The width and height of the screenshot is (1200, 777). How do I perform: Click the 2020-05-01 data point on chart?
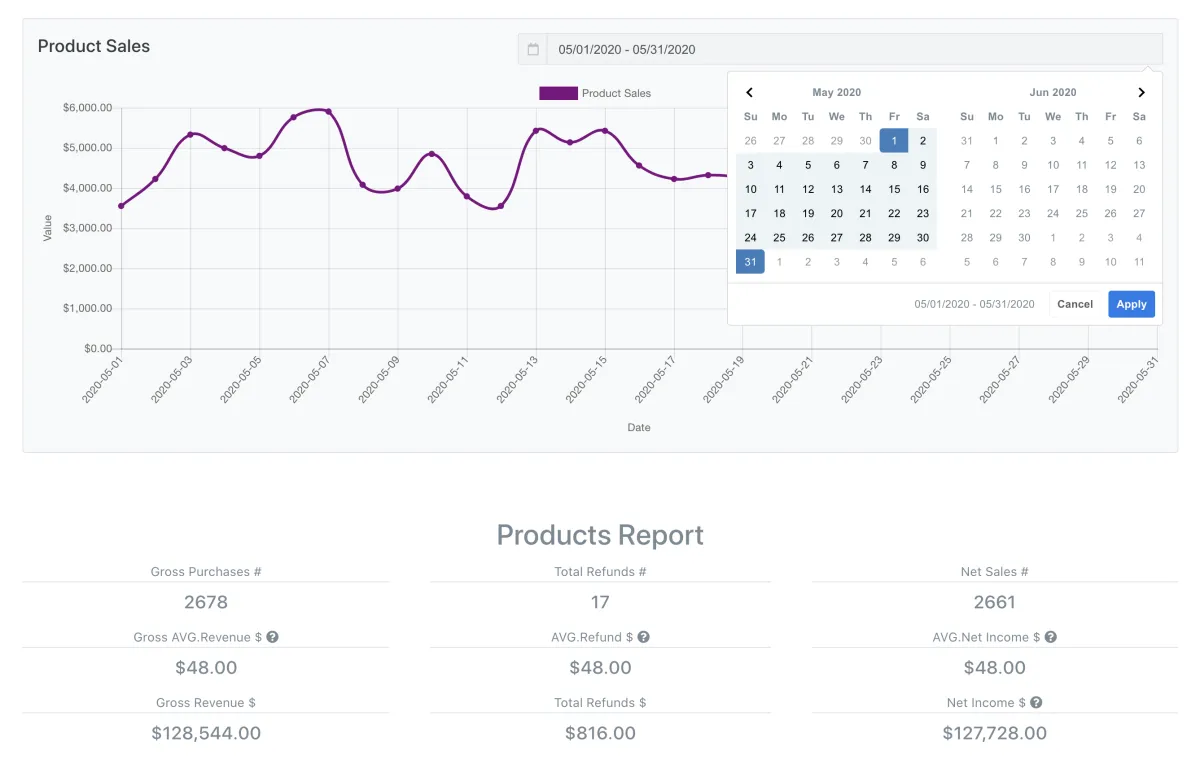121,206
